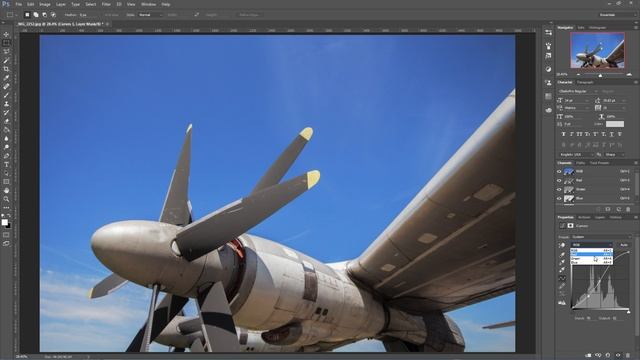Select the Hand tool
The width and height of the screenshot is (640, 360).
[6, 191]
